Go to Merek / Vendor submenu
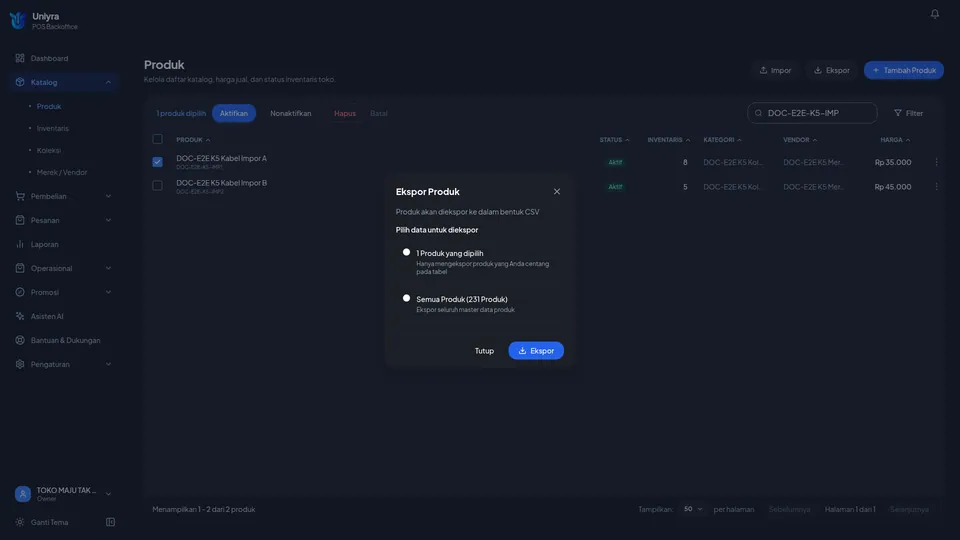 62,172
